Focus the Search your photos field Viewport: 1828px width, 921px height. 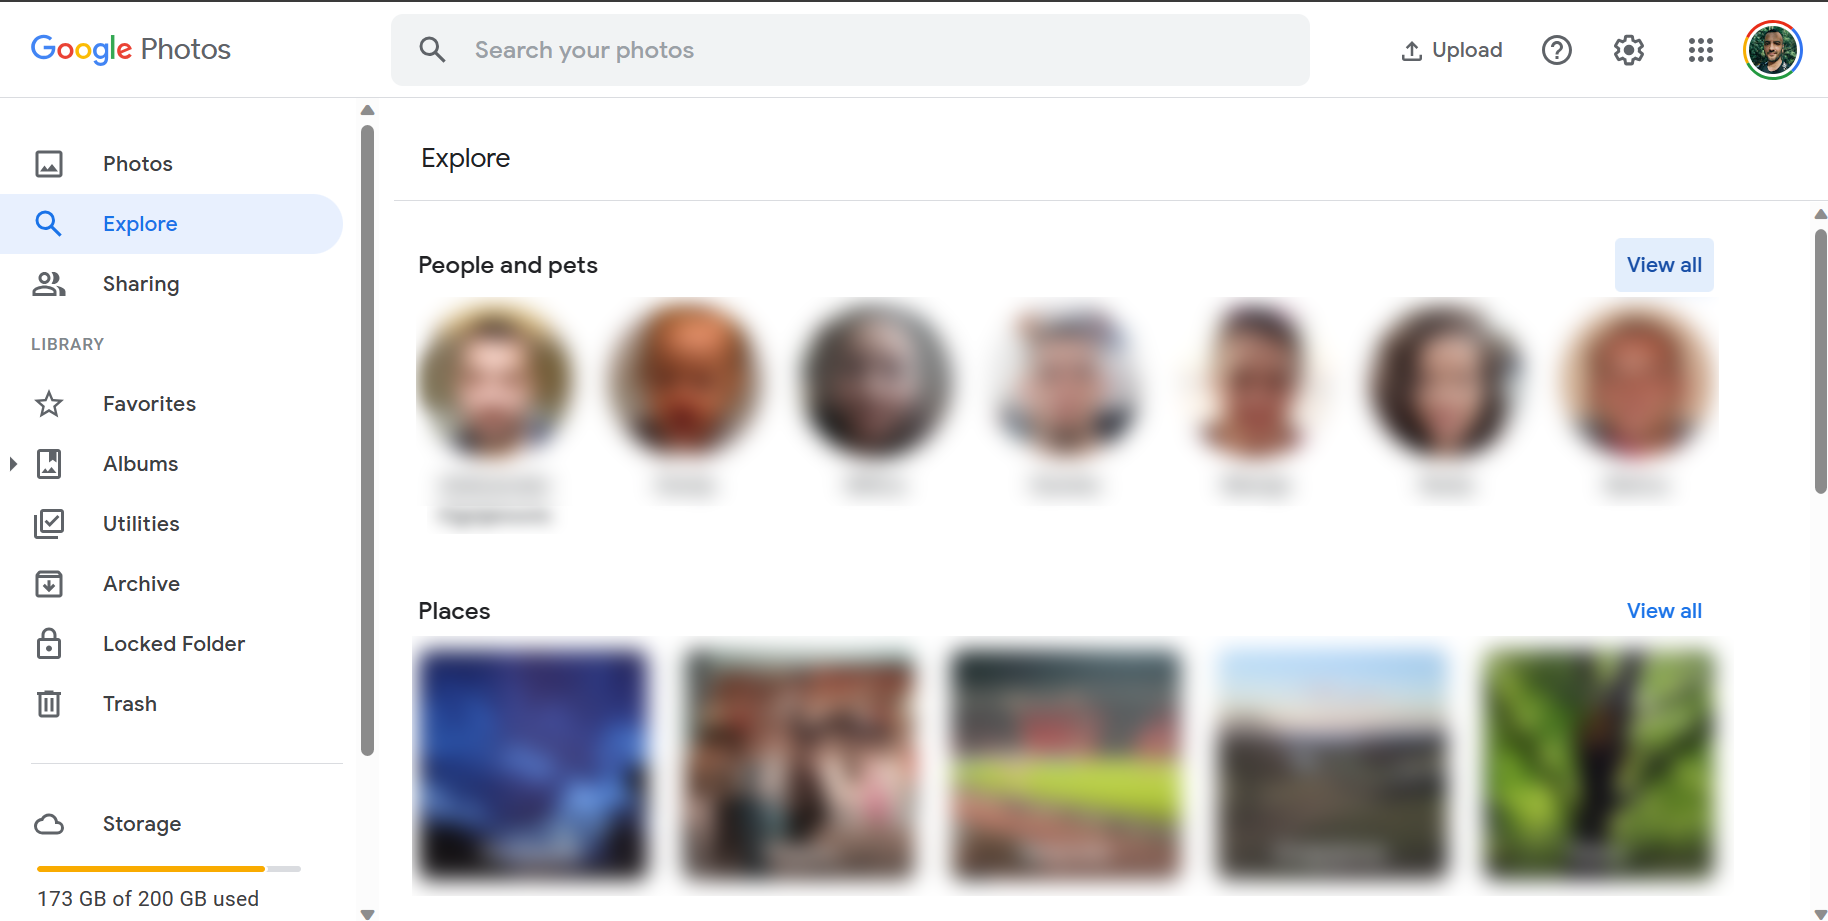click(x=850, y=50)
